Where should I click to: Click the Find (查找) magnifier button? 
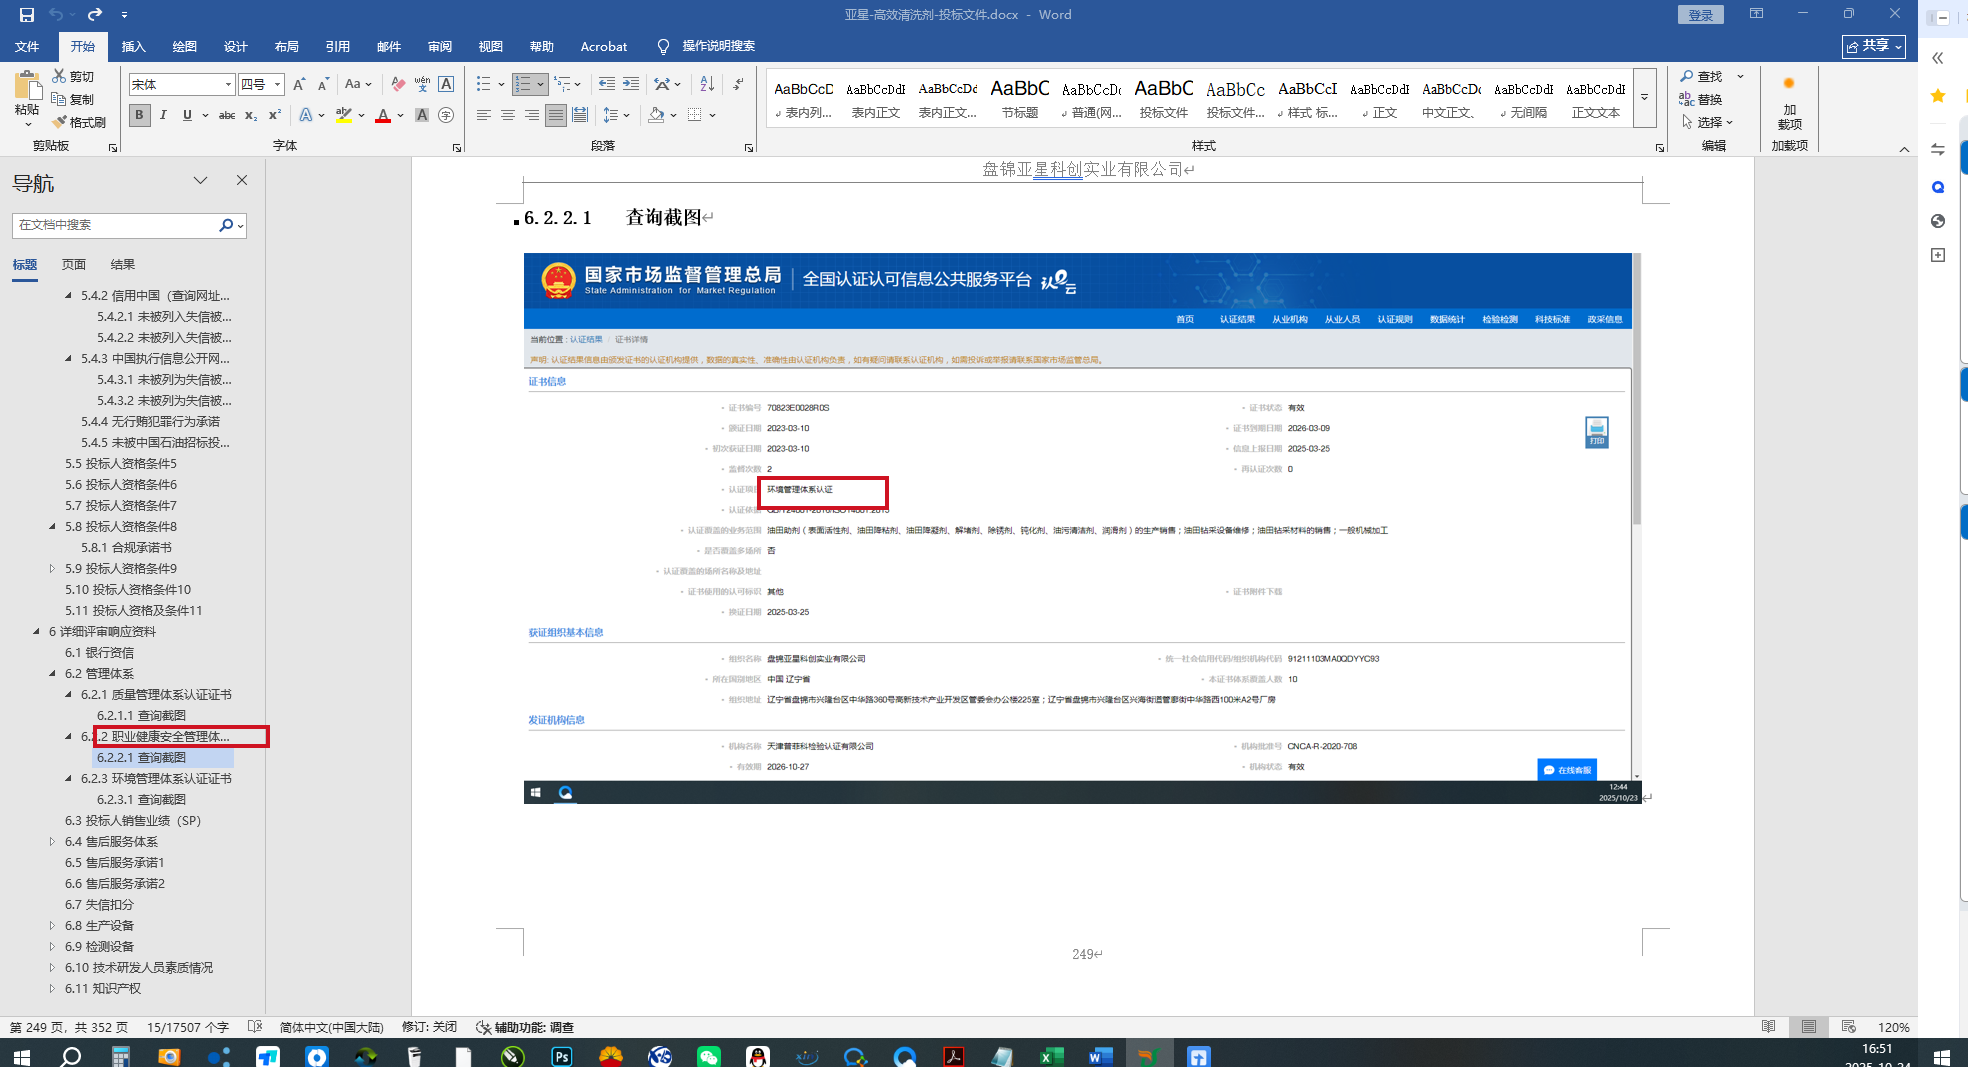pos(1702,77)
